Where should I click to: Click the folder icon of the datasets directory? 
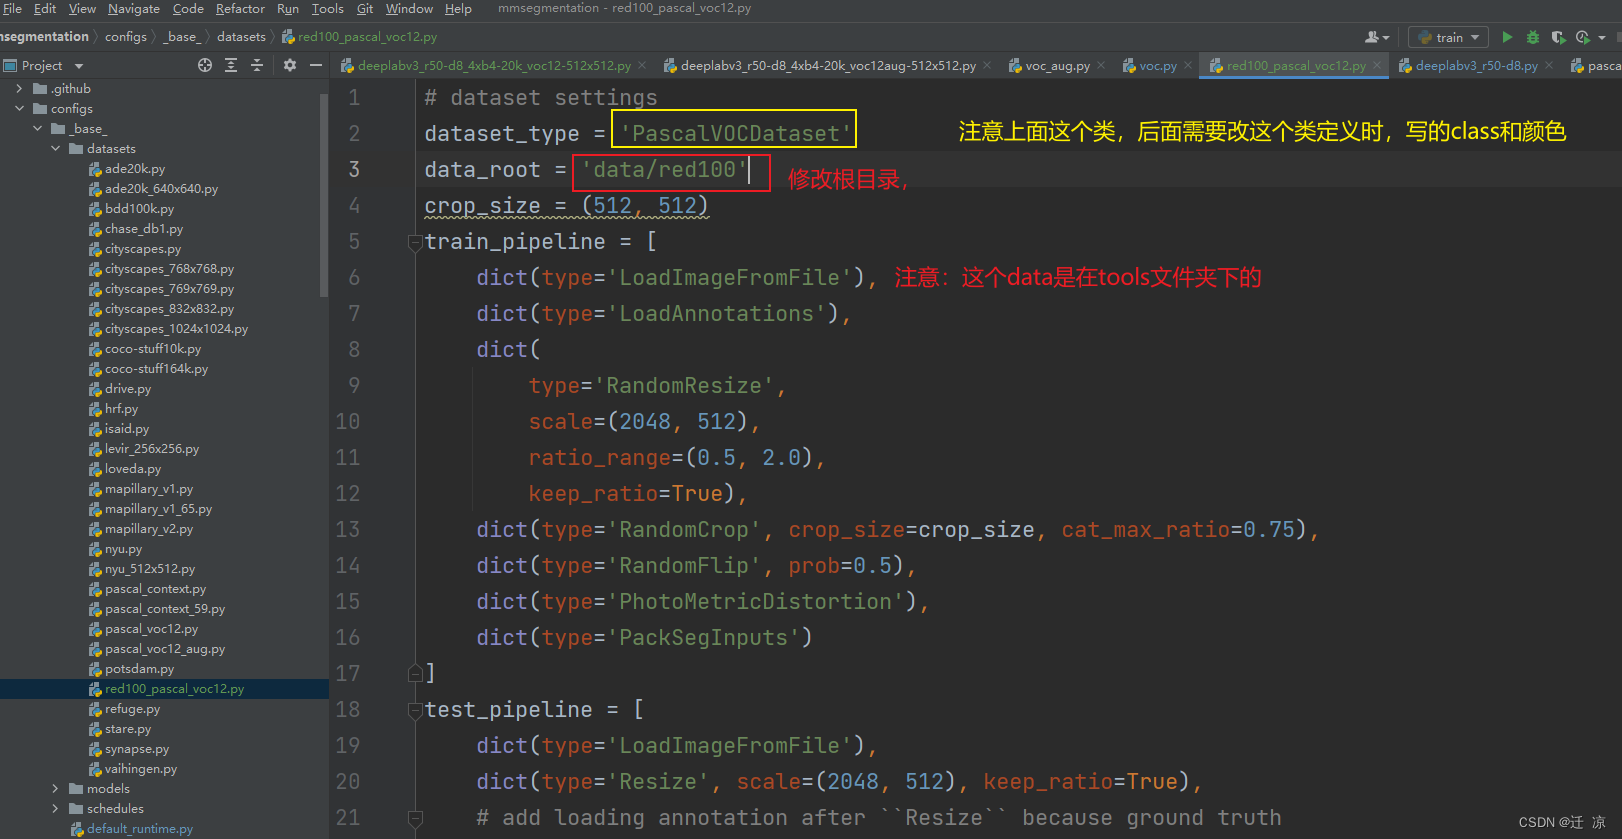[76, 149]
